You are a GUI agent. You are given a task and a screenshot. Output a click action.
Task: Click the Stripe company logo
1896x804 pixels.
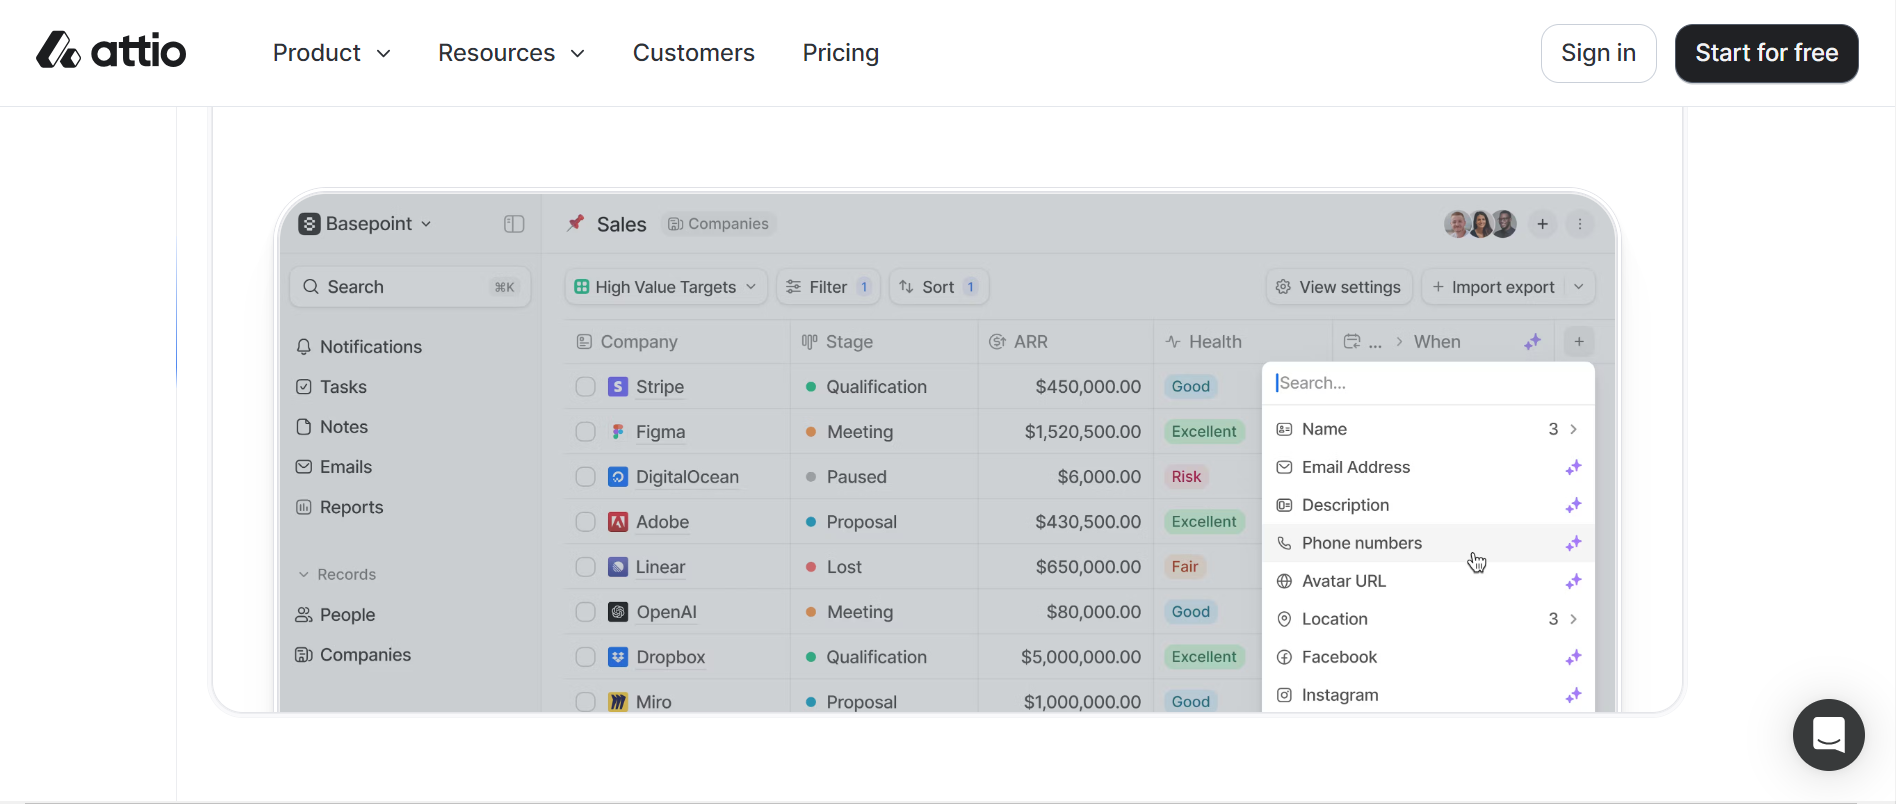pos(618,386)
